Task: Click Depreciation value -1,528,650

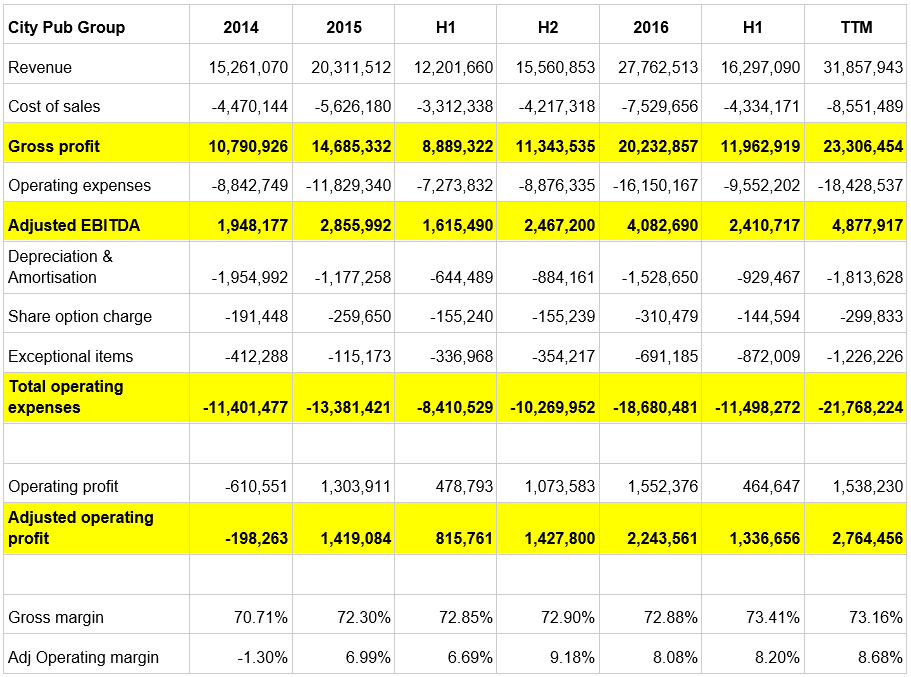Action: click(x=659, y=277)
